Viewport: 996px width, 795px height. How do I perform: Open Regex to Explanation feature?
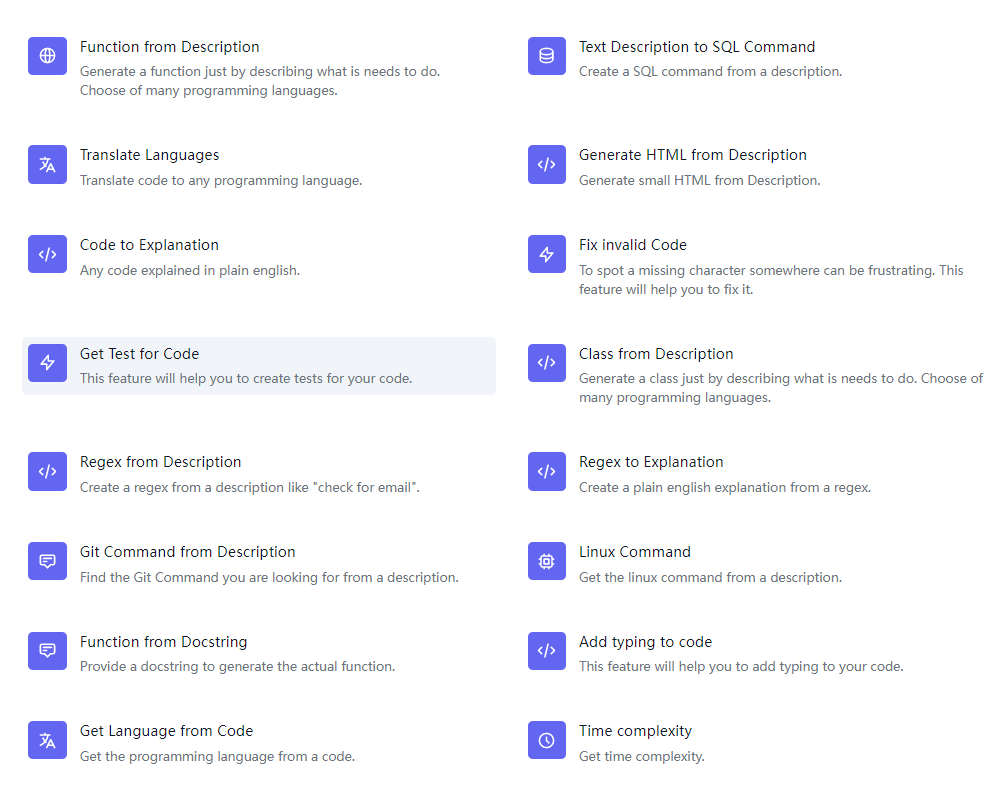651,462
